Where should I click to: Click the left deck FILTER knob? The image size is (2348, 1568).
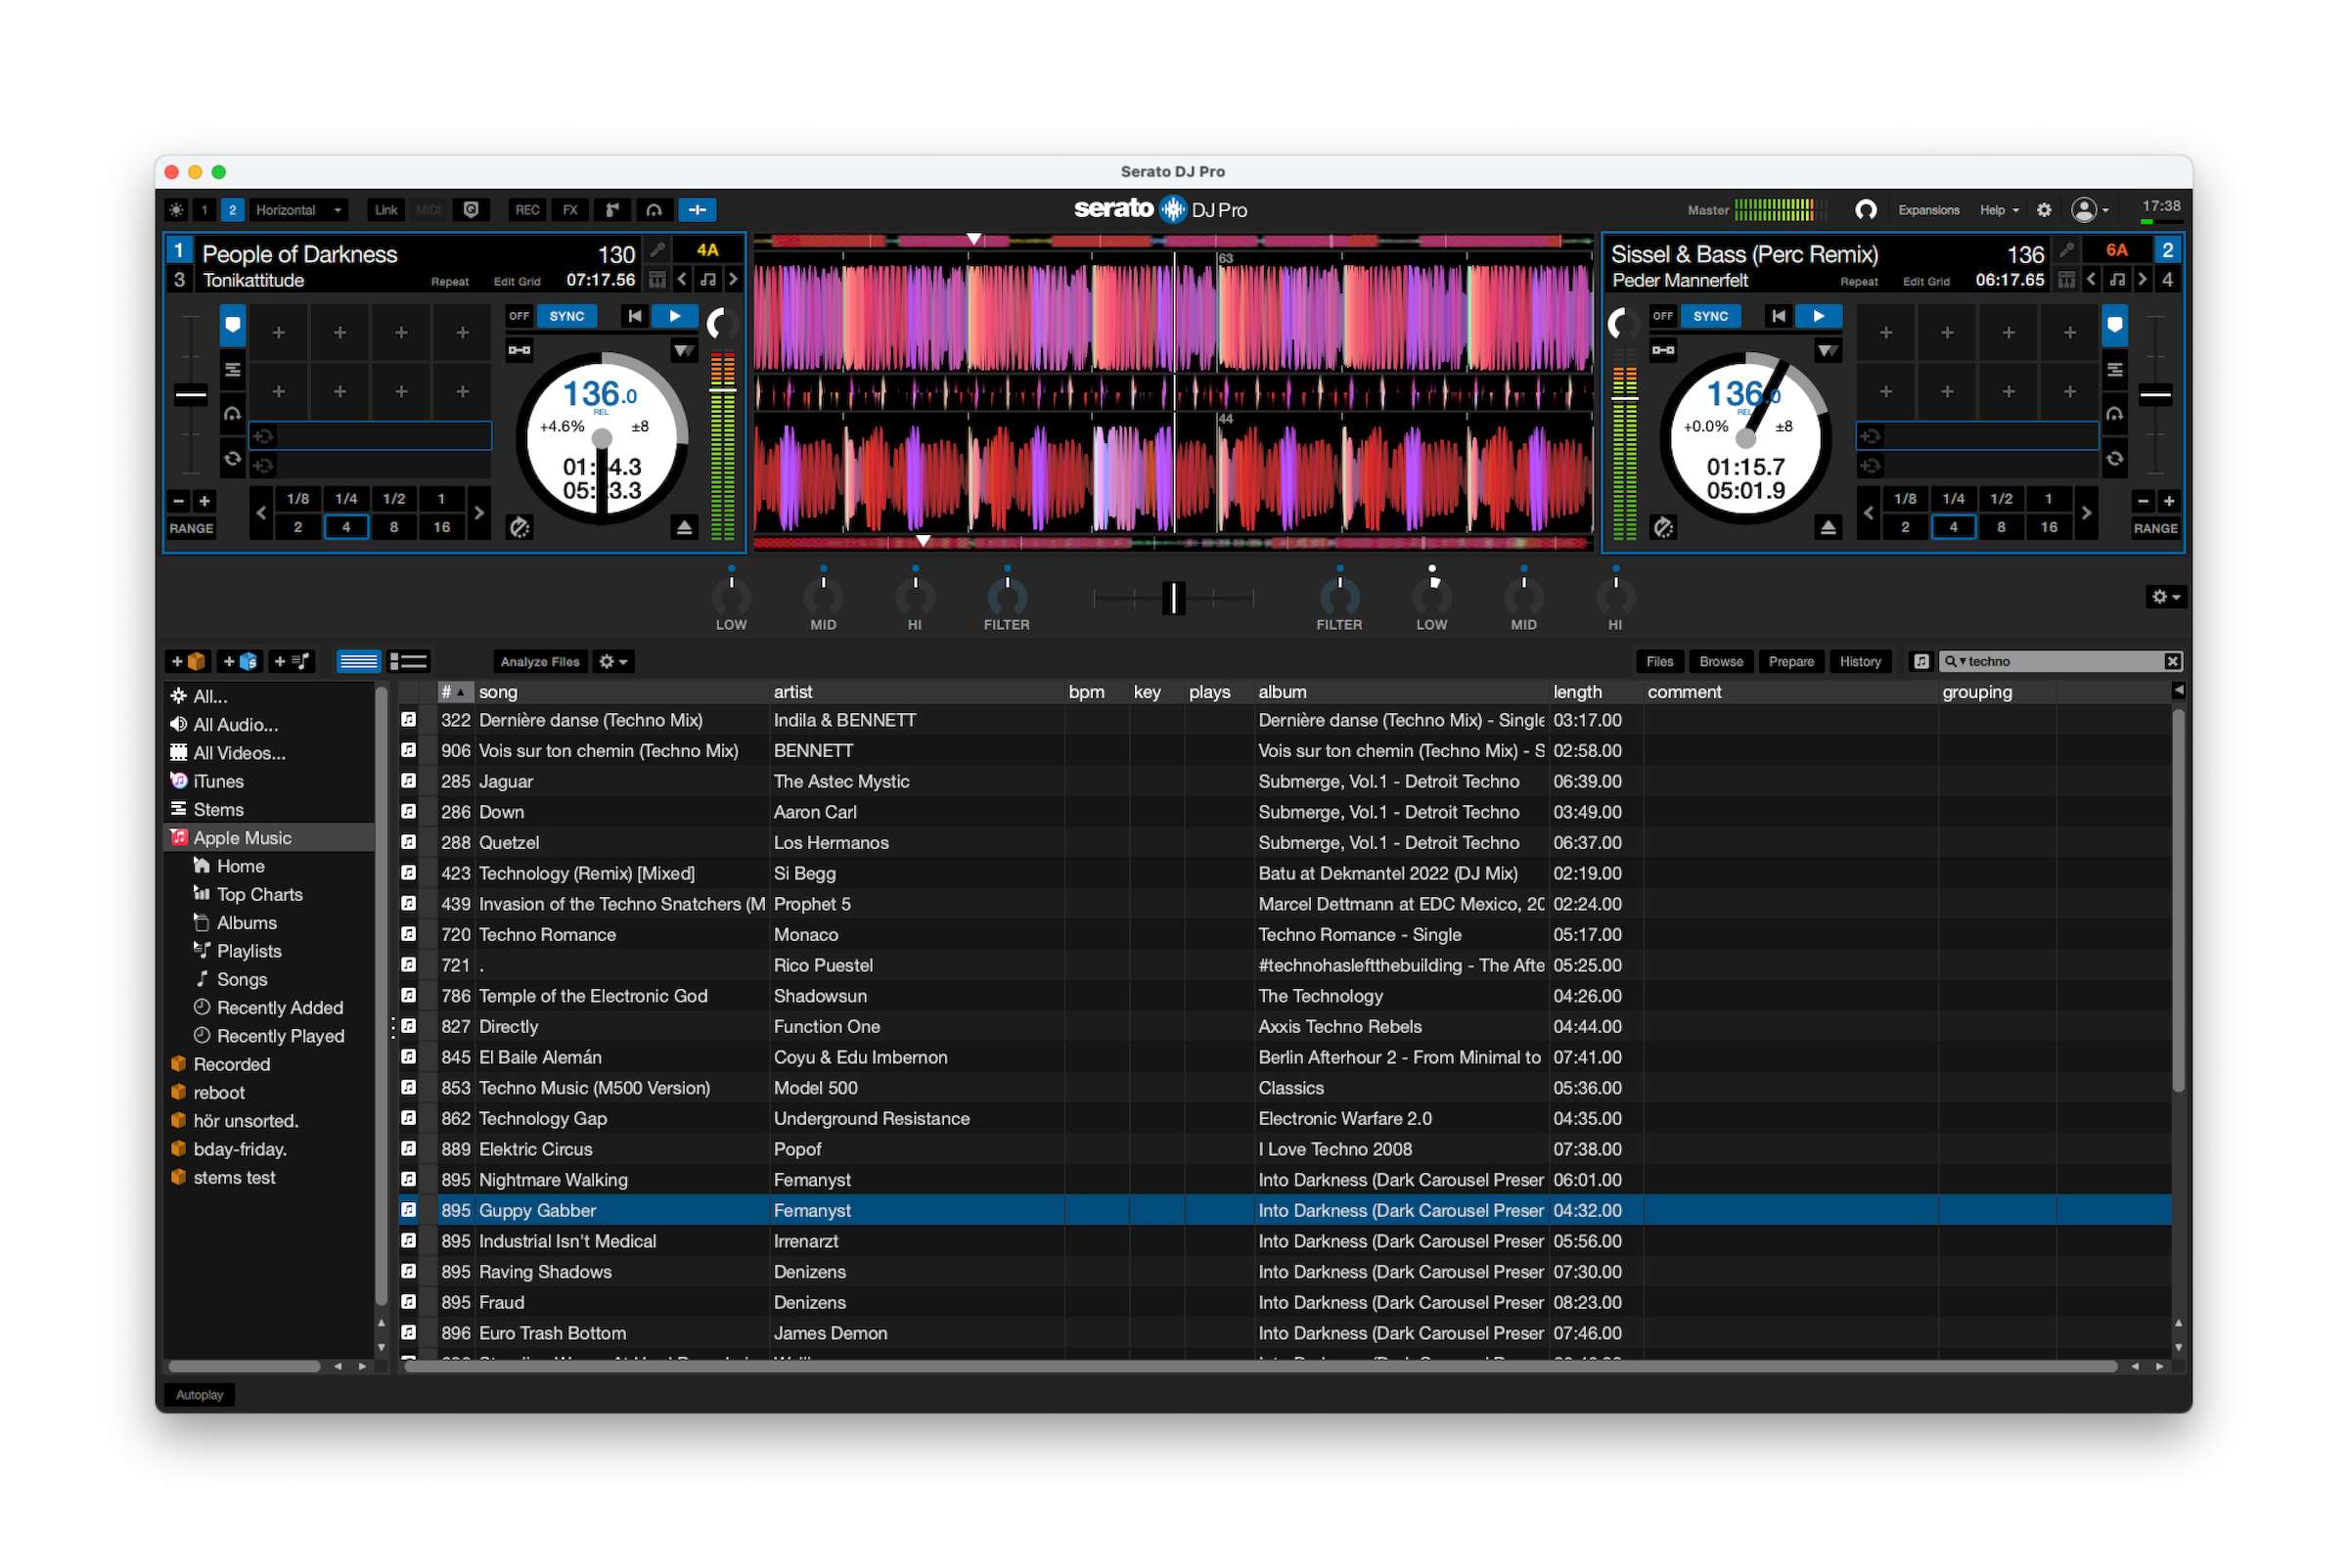pyautogui.click(x=1007, y=598)
